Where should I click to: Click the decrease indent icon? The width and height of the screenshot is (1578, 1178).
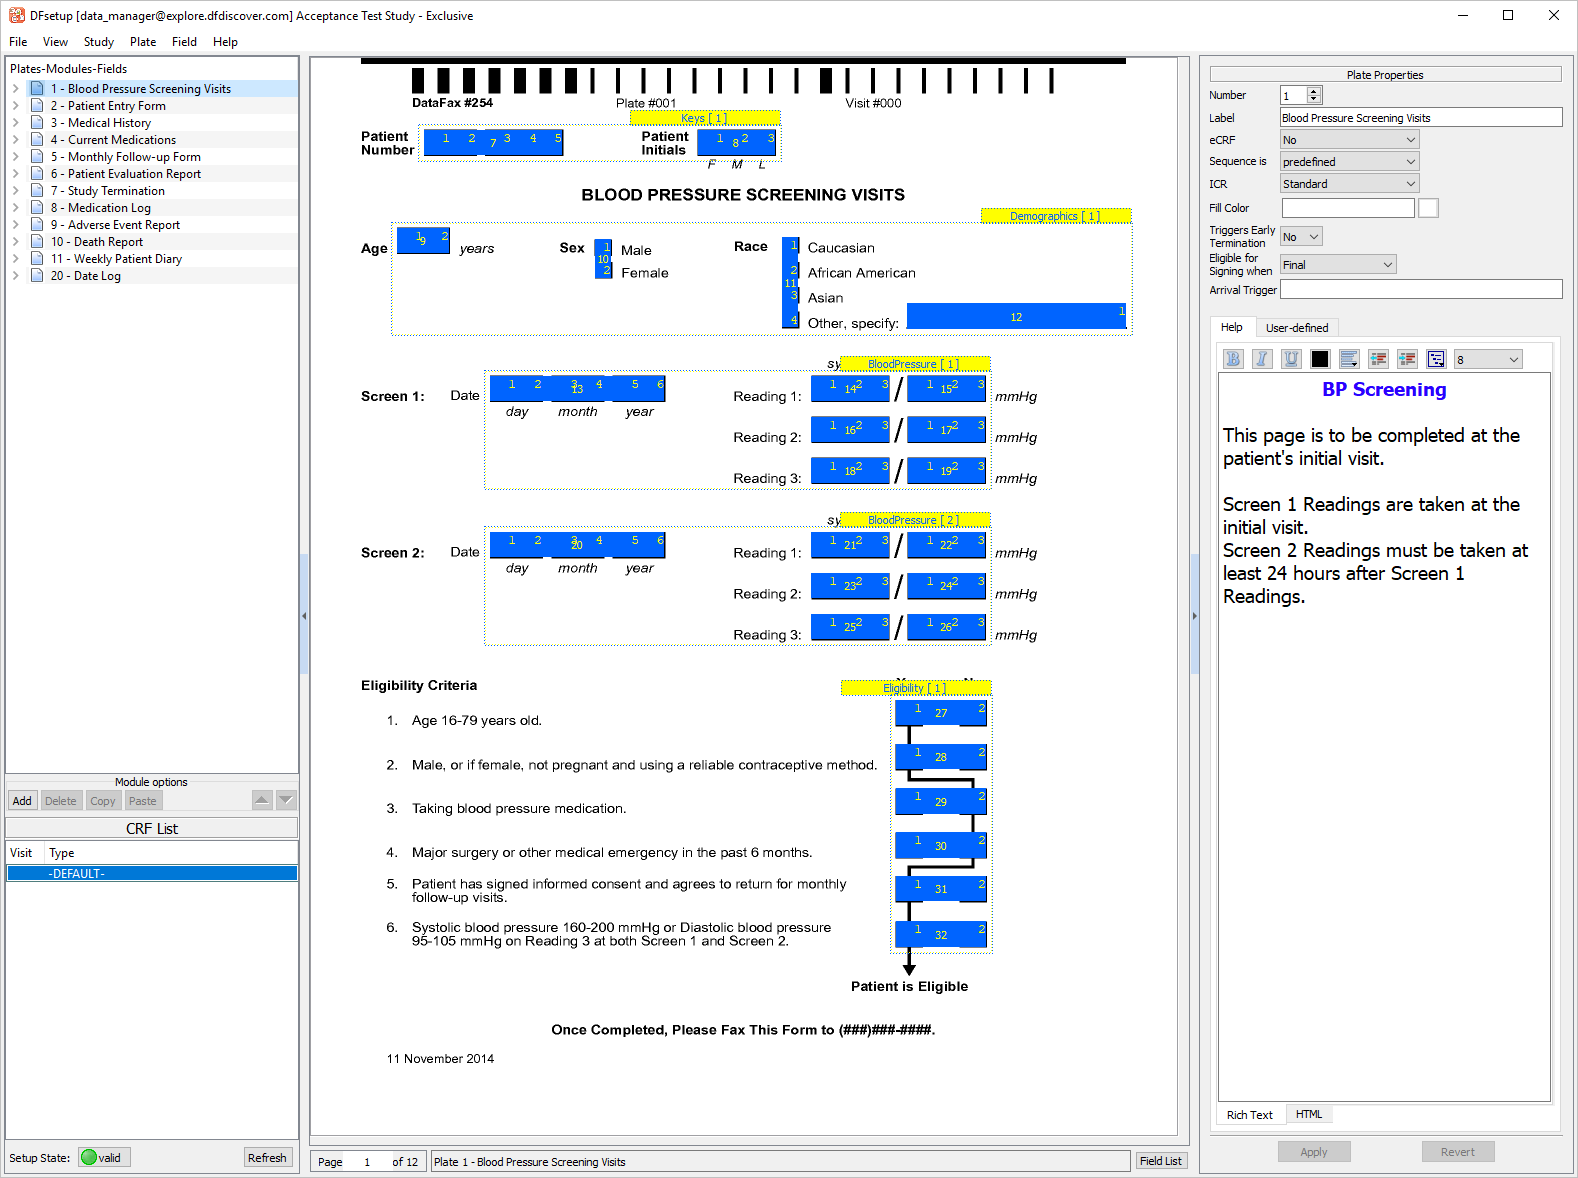pos(1378,359)
